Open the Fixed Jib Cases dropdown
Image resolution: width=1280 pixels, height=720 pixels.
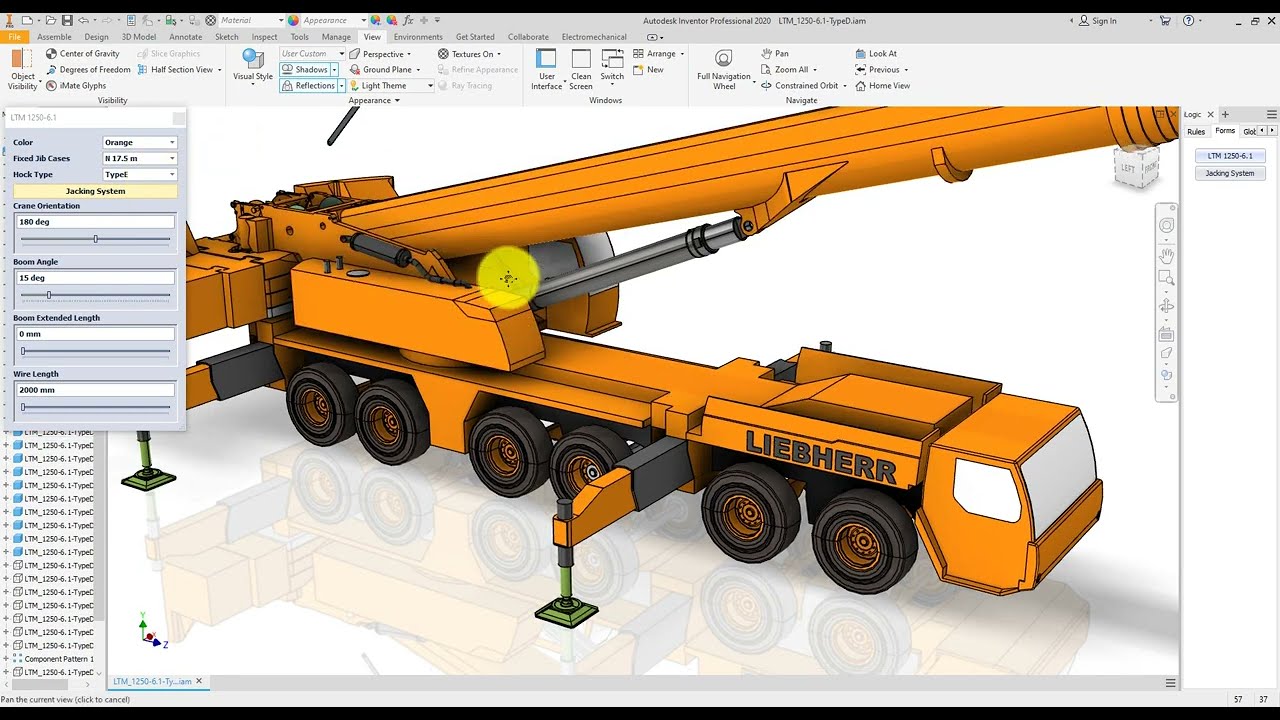click(x=140, y=159)
